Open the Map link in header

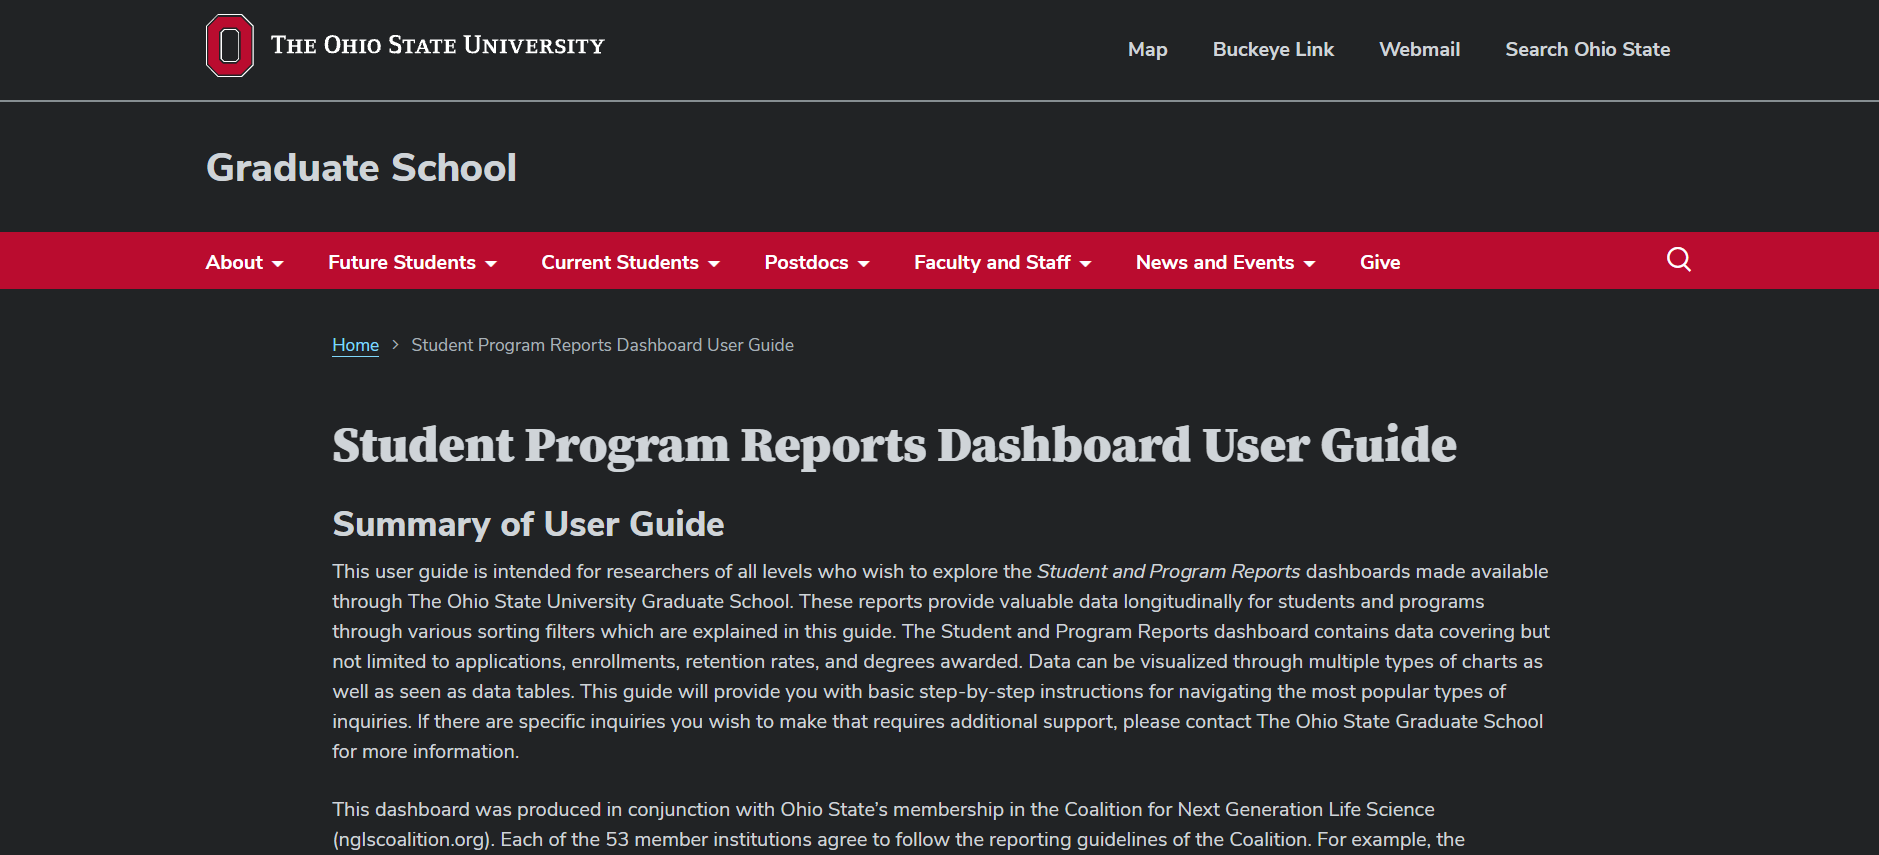coord(1147,49)
